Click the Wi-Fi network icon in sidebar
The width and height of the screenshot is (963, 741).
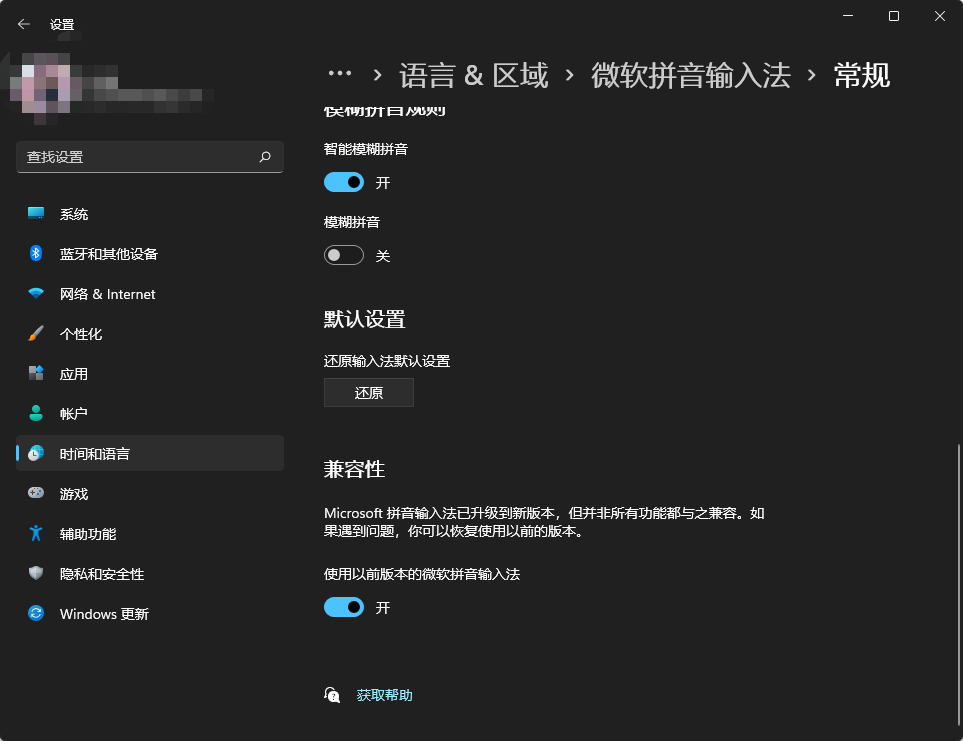point(36,293)
